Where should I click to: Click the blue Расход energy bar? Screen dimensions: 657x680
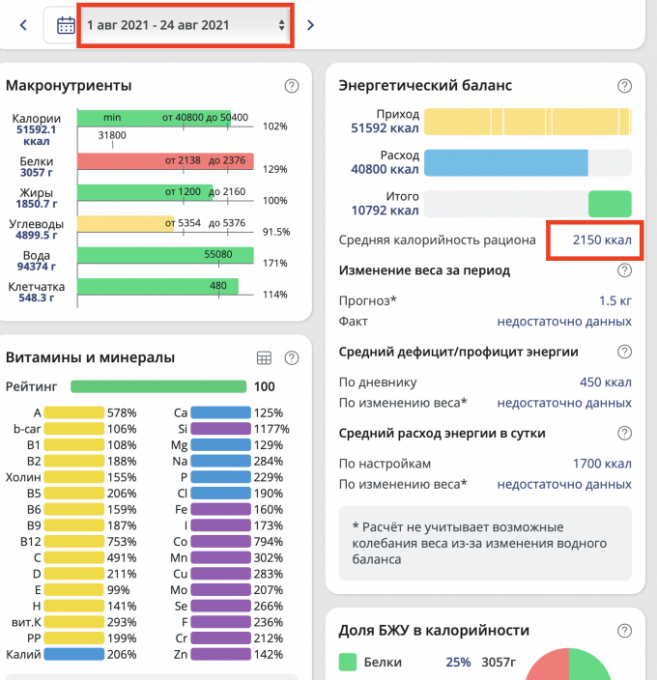pos(506,163)
